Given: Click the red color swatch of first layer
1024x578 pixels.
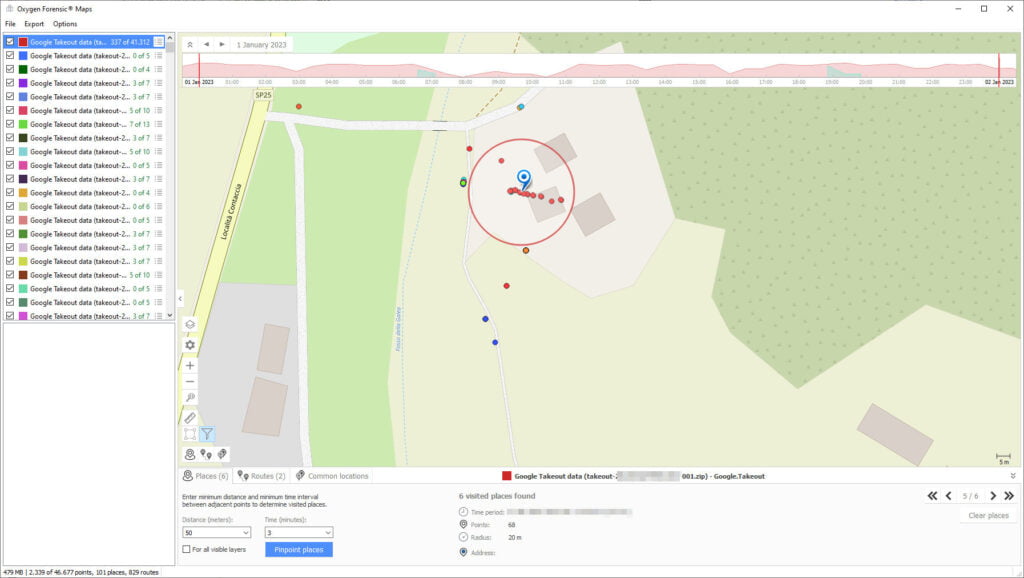Looking at the screenshot, I should (23, 42).
